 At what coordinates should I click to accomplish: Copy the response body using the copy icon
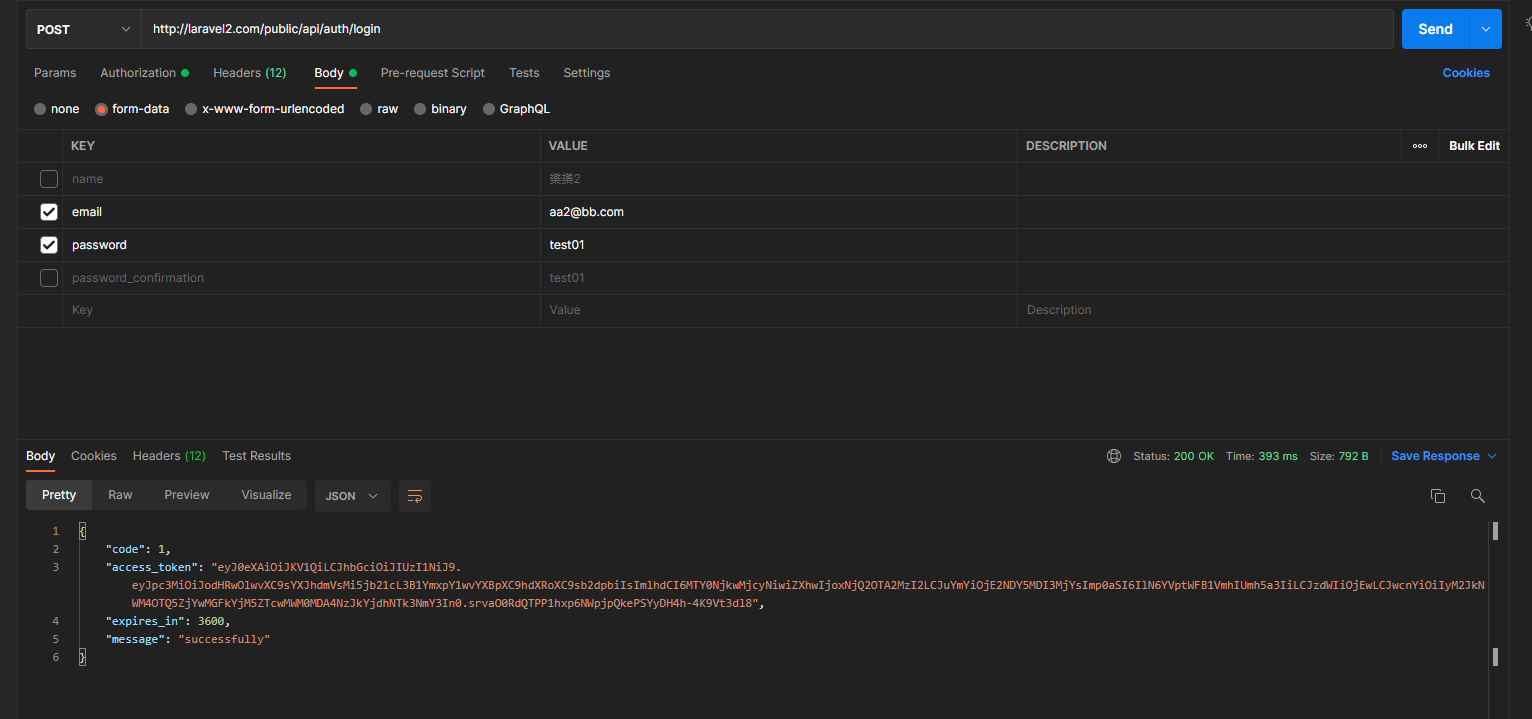point(1438,495)
